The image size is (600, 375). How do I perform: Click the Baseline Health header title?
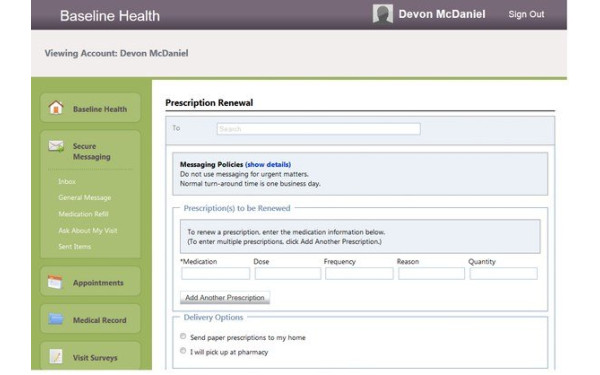point(110,16)
